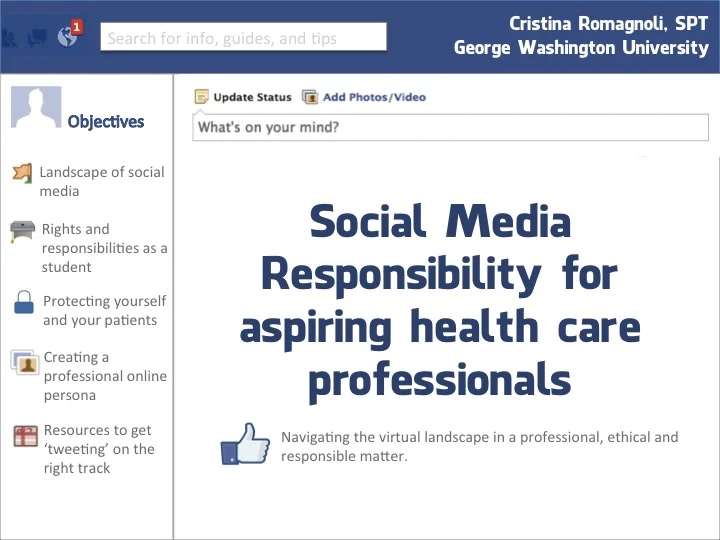Select 'Resources to get tweeting' item
This screenshot has width=720, height=540.
pyautogui.click(x=99, y=449)
